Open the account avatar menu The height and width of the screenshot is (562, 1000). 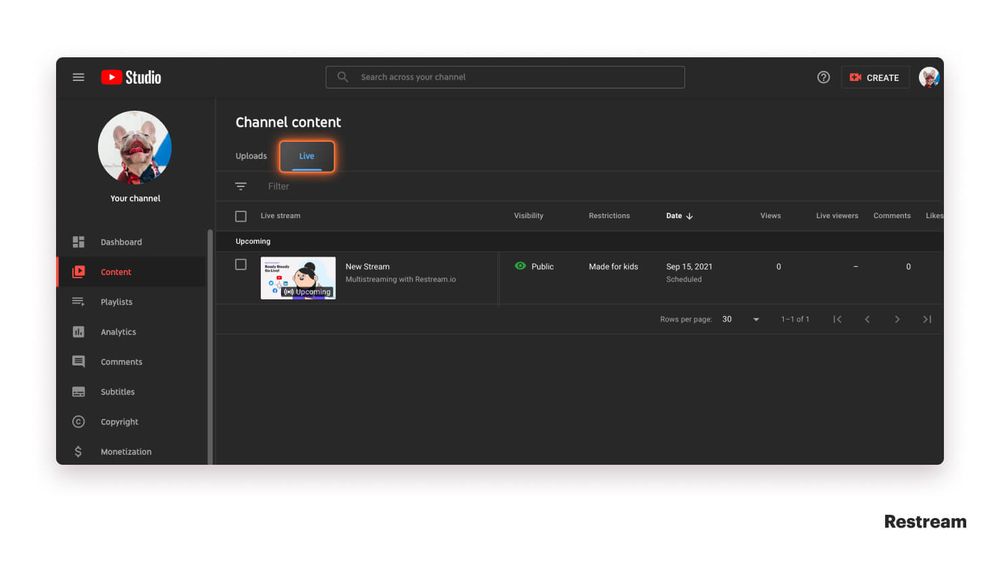[929, 77]
